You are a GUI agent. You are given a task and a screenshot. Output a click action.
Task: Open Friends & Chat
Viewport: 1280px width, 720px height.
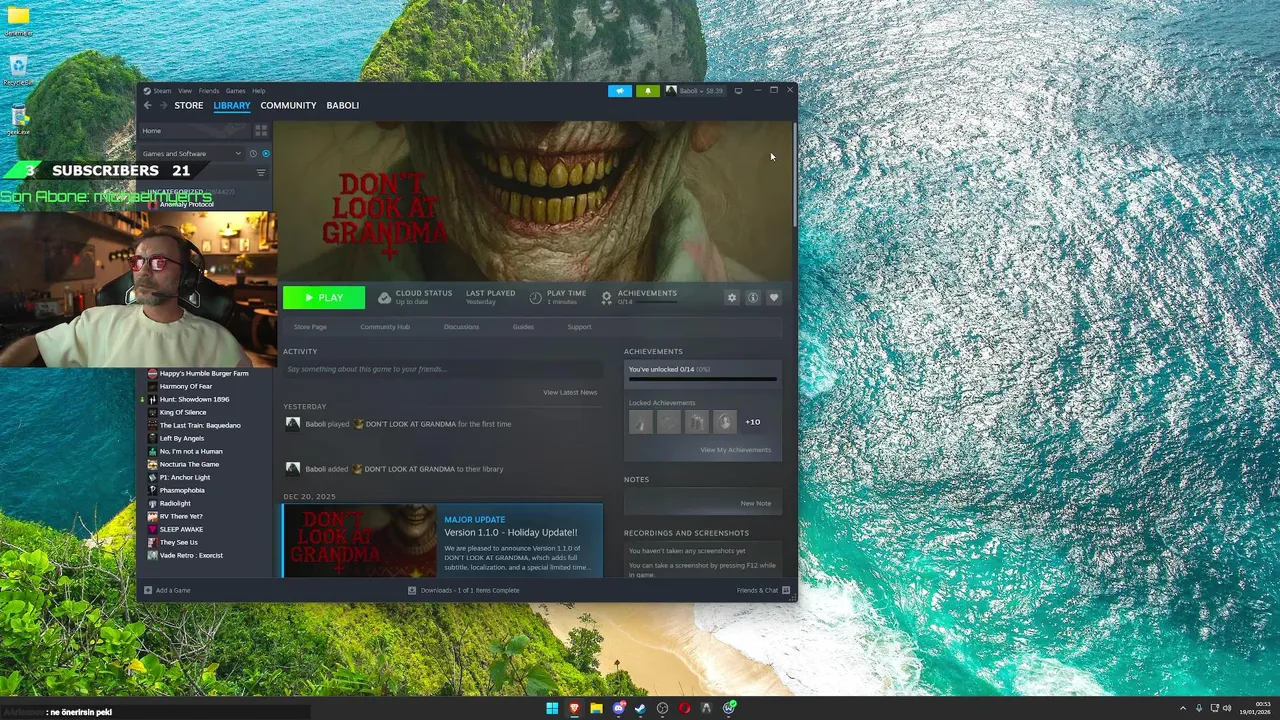[764, 590]
